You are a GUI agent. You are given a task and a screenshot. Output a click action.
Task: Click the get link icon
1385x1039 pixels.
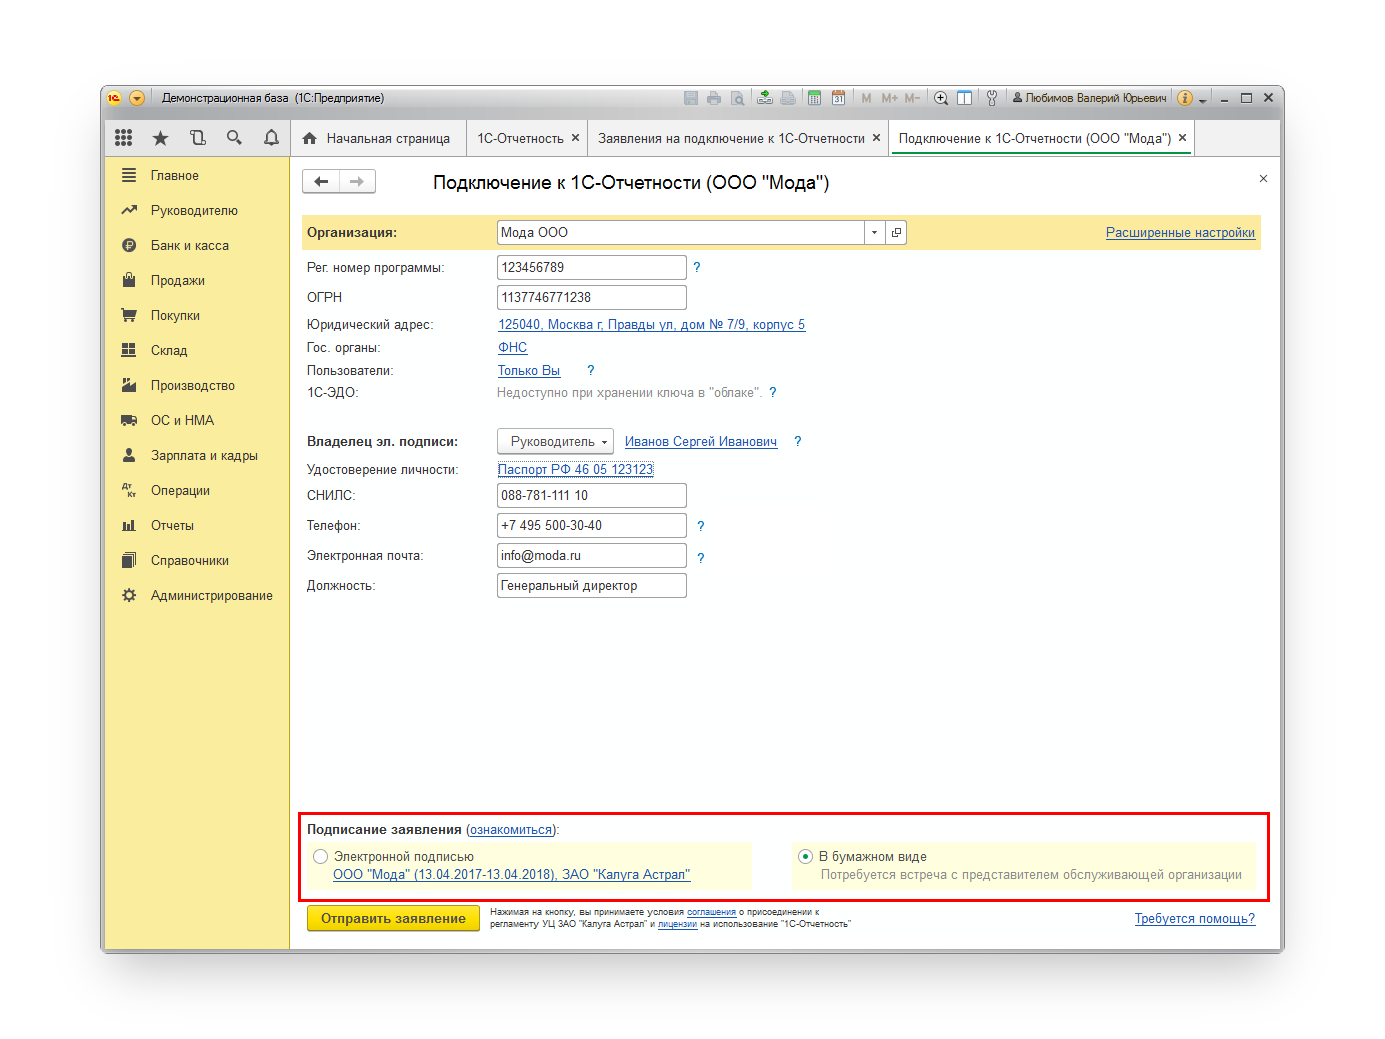point(765,98)
